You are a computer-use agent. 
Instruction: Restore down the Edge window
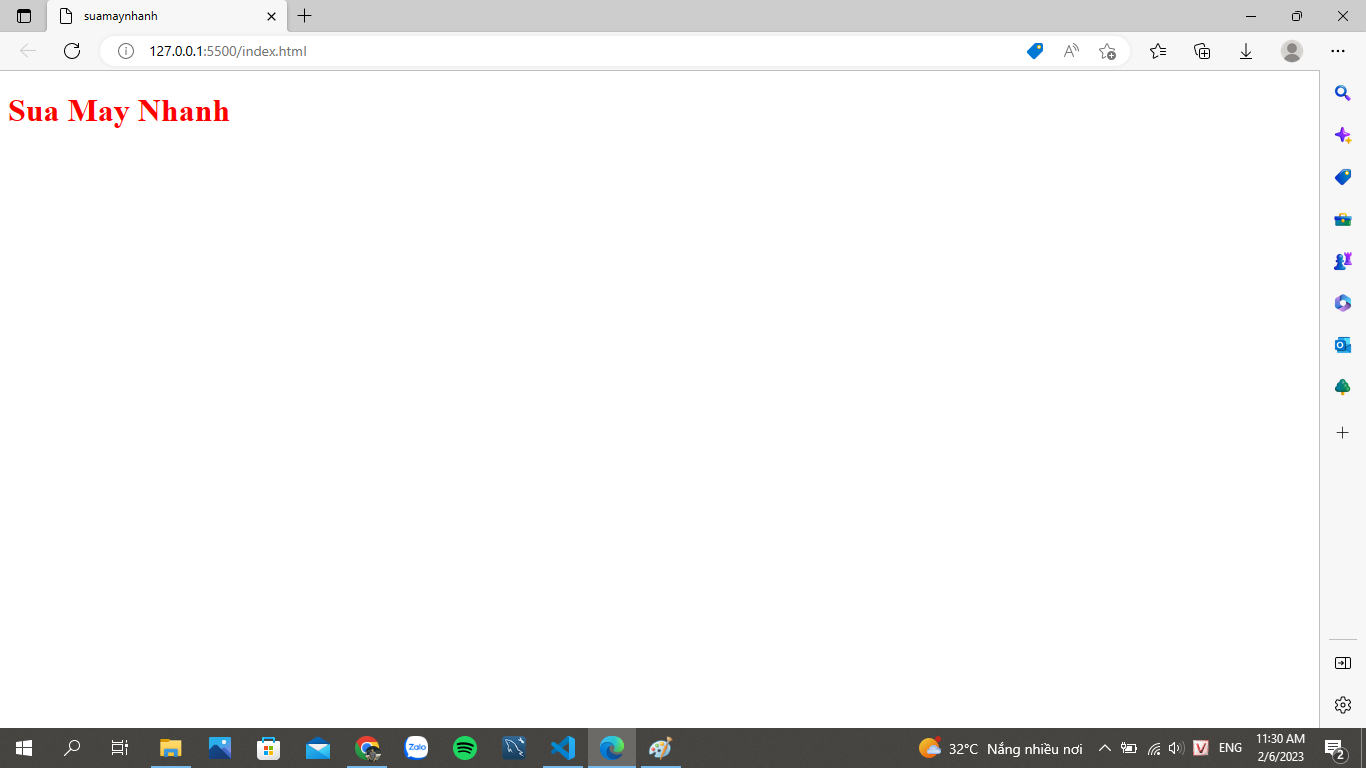1297,16
